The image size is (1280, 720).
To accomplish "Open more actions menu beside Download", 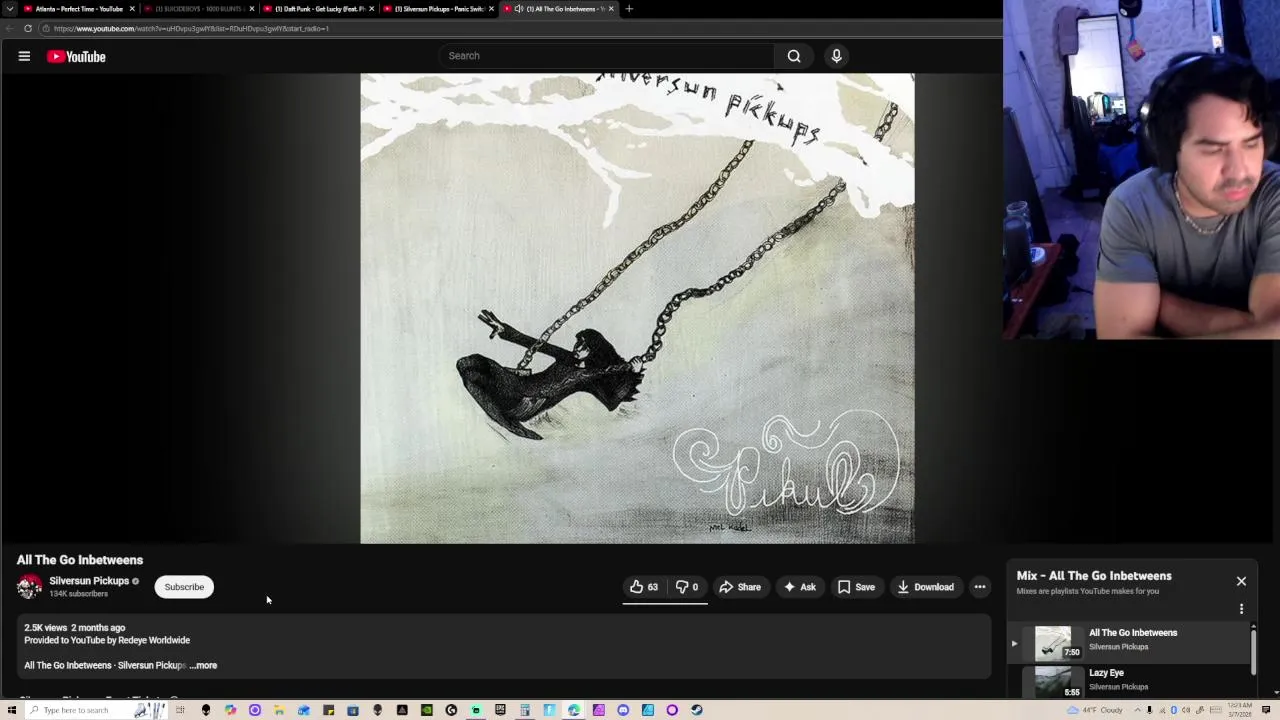I will pos(980,587).
